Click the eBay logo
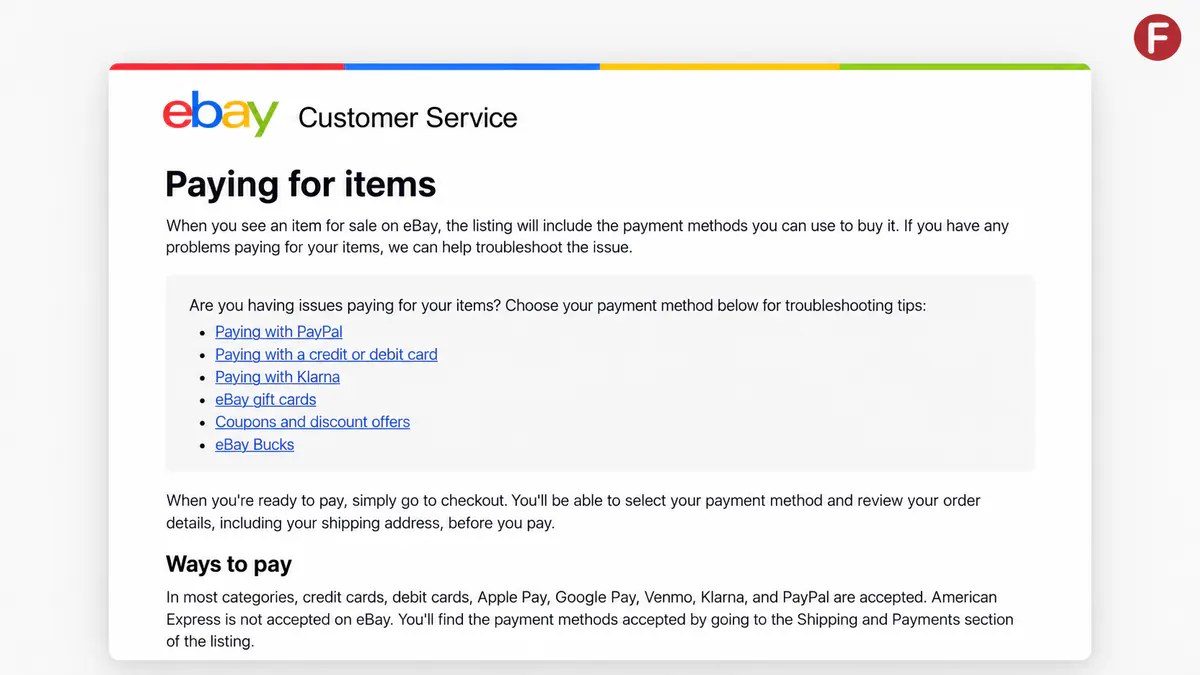This screenshot has width=1200, height=675. tap(220, 114)
